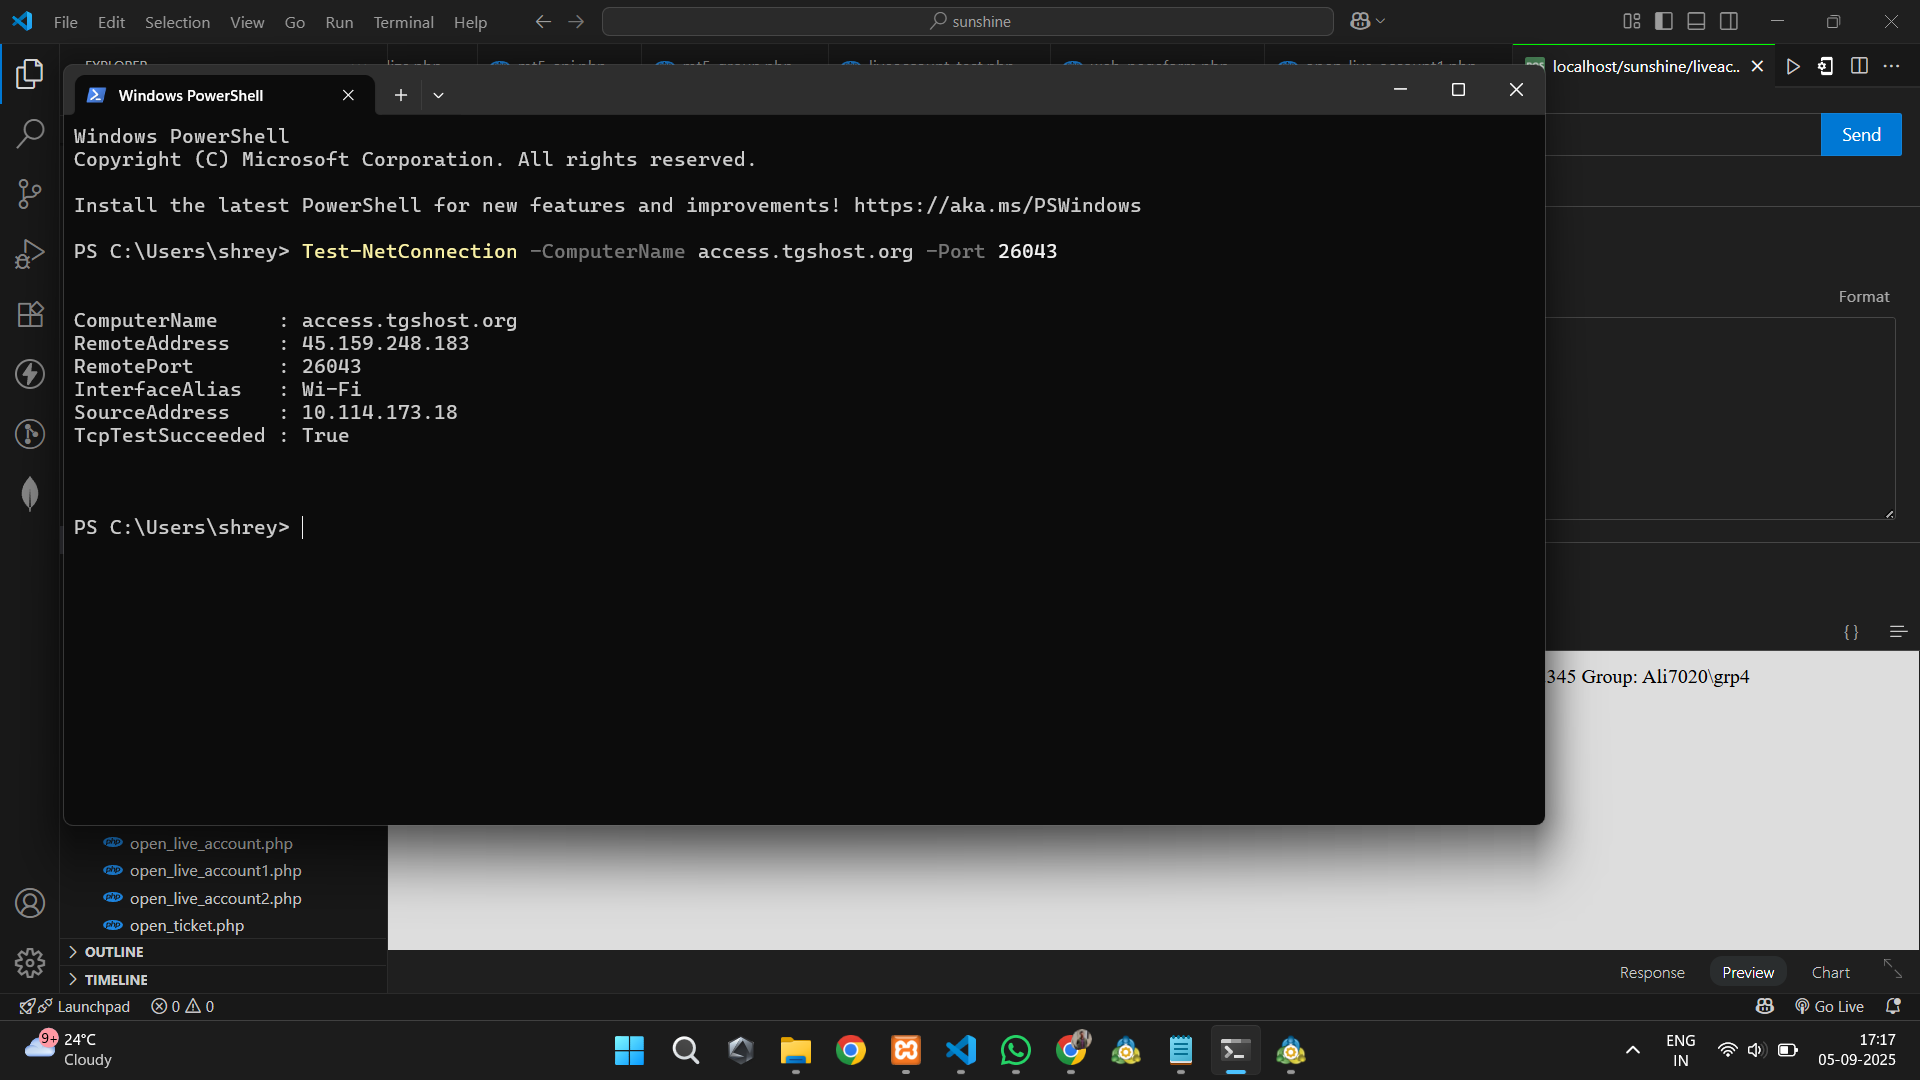Open the Extensions view
Image resolution: width=1920 pixels, height=1080 pixels.
coord(30,314)
